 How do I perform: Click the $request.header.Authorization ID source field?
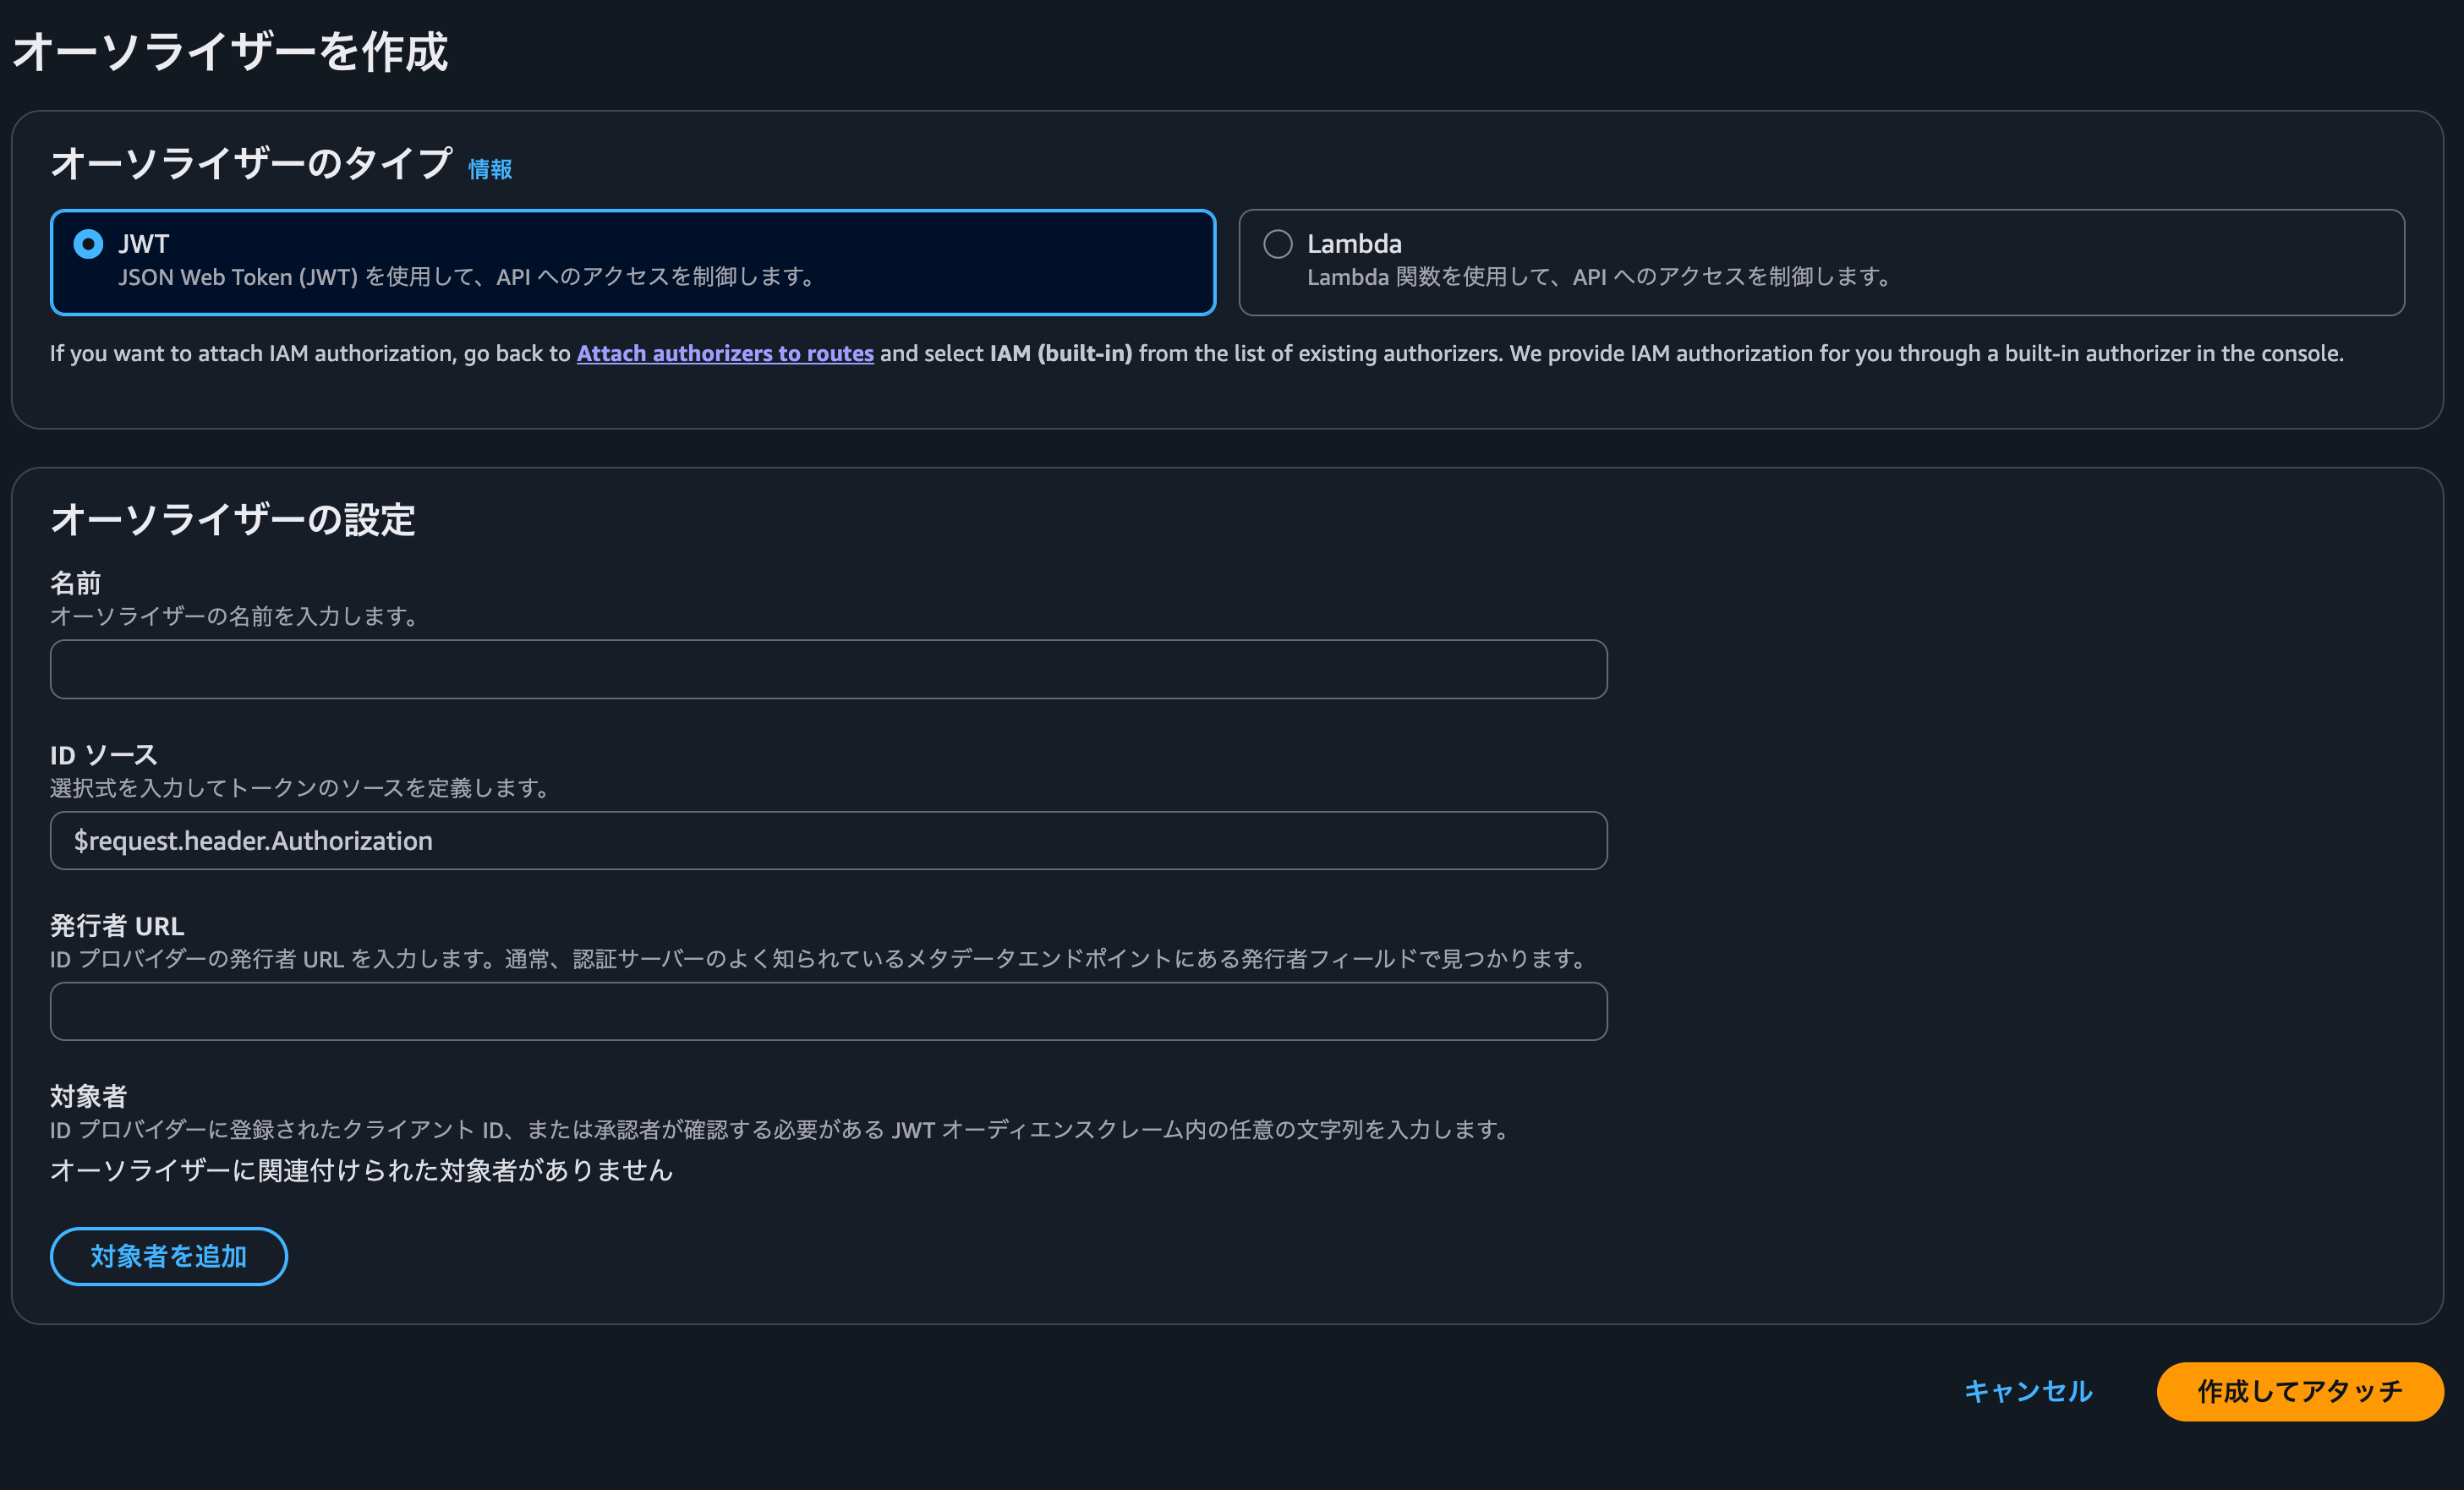pos(828,840)
